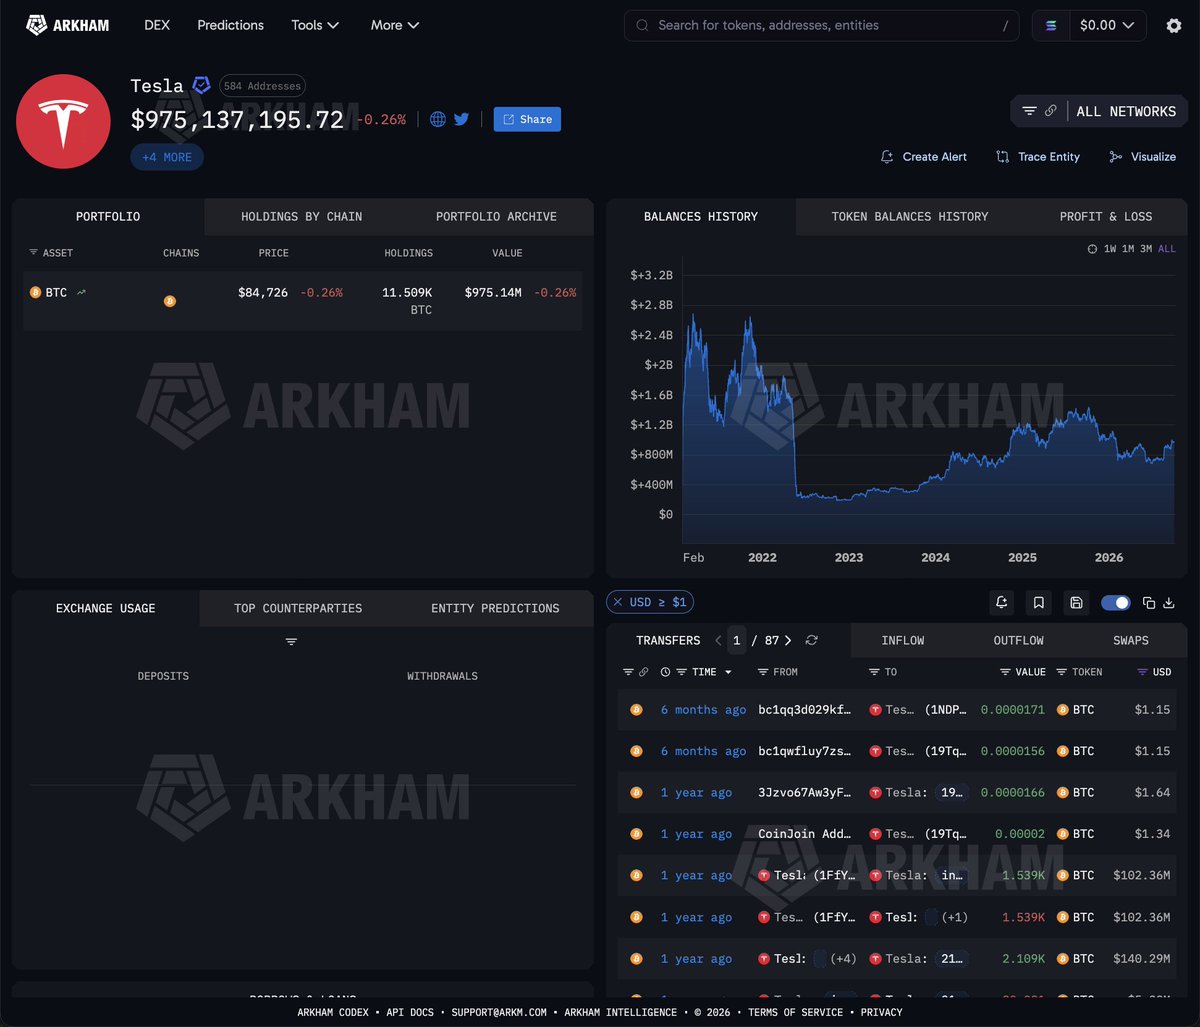Viewport: 1200px width, 1027px height.
Task: Click Create Alert
Action: point(924,157)
